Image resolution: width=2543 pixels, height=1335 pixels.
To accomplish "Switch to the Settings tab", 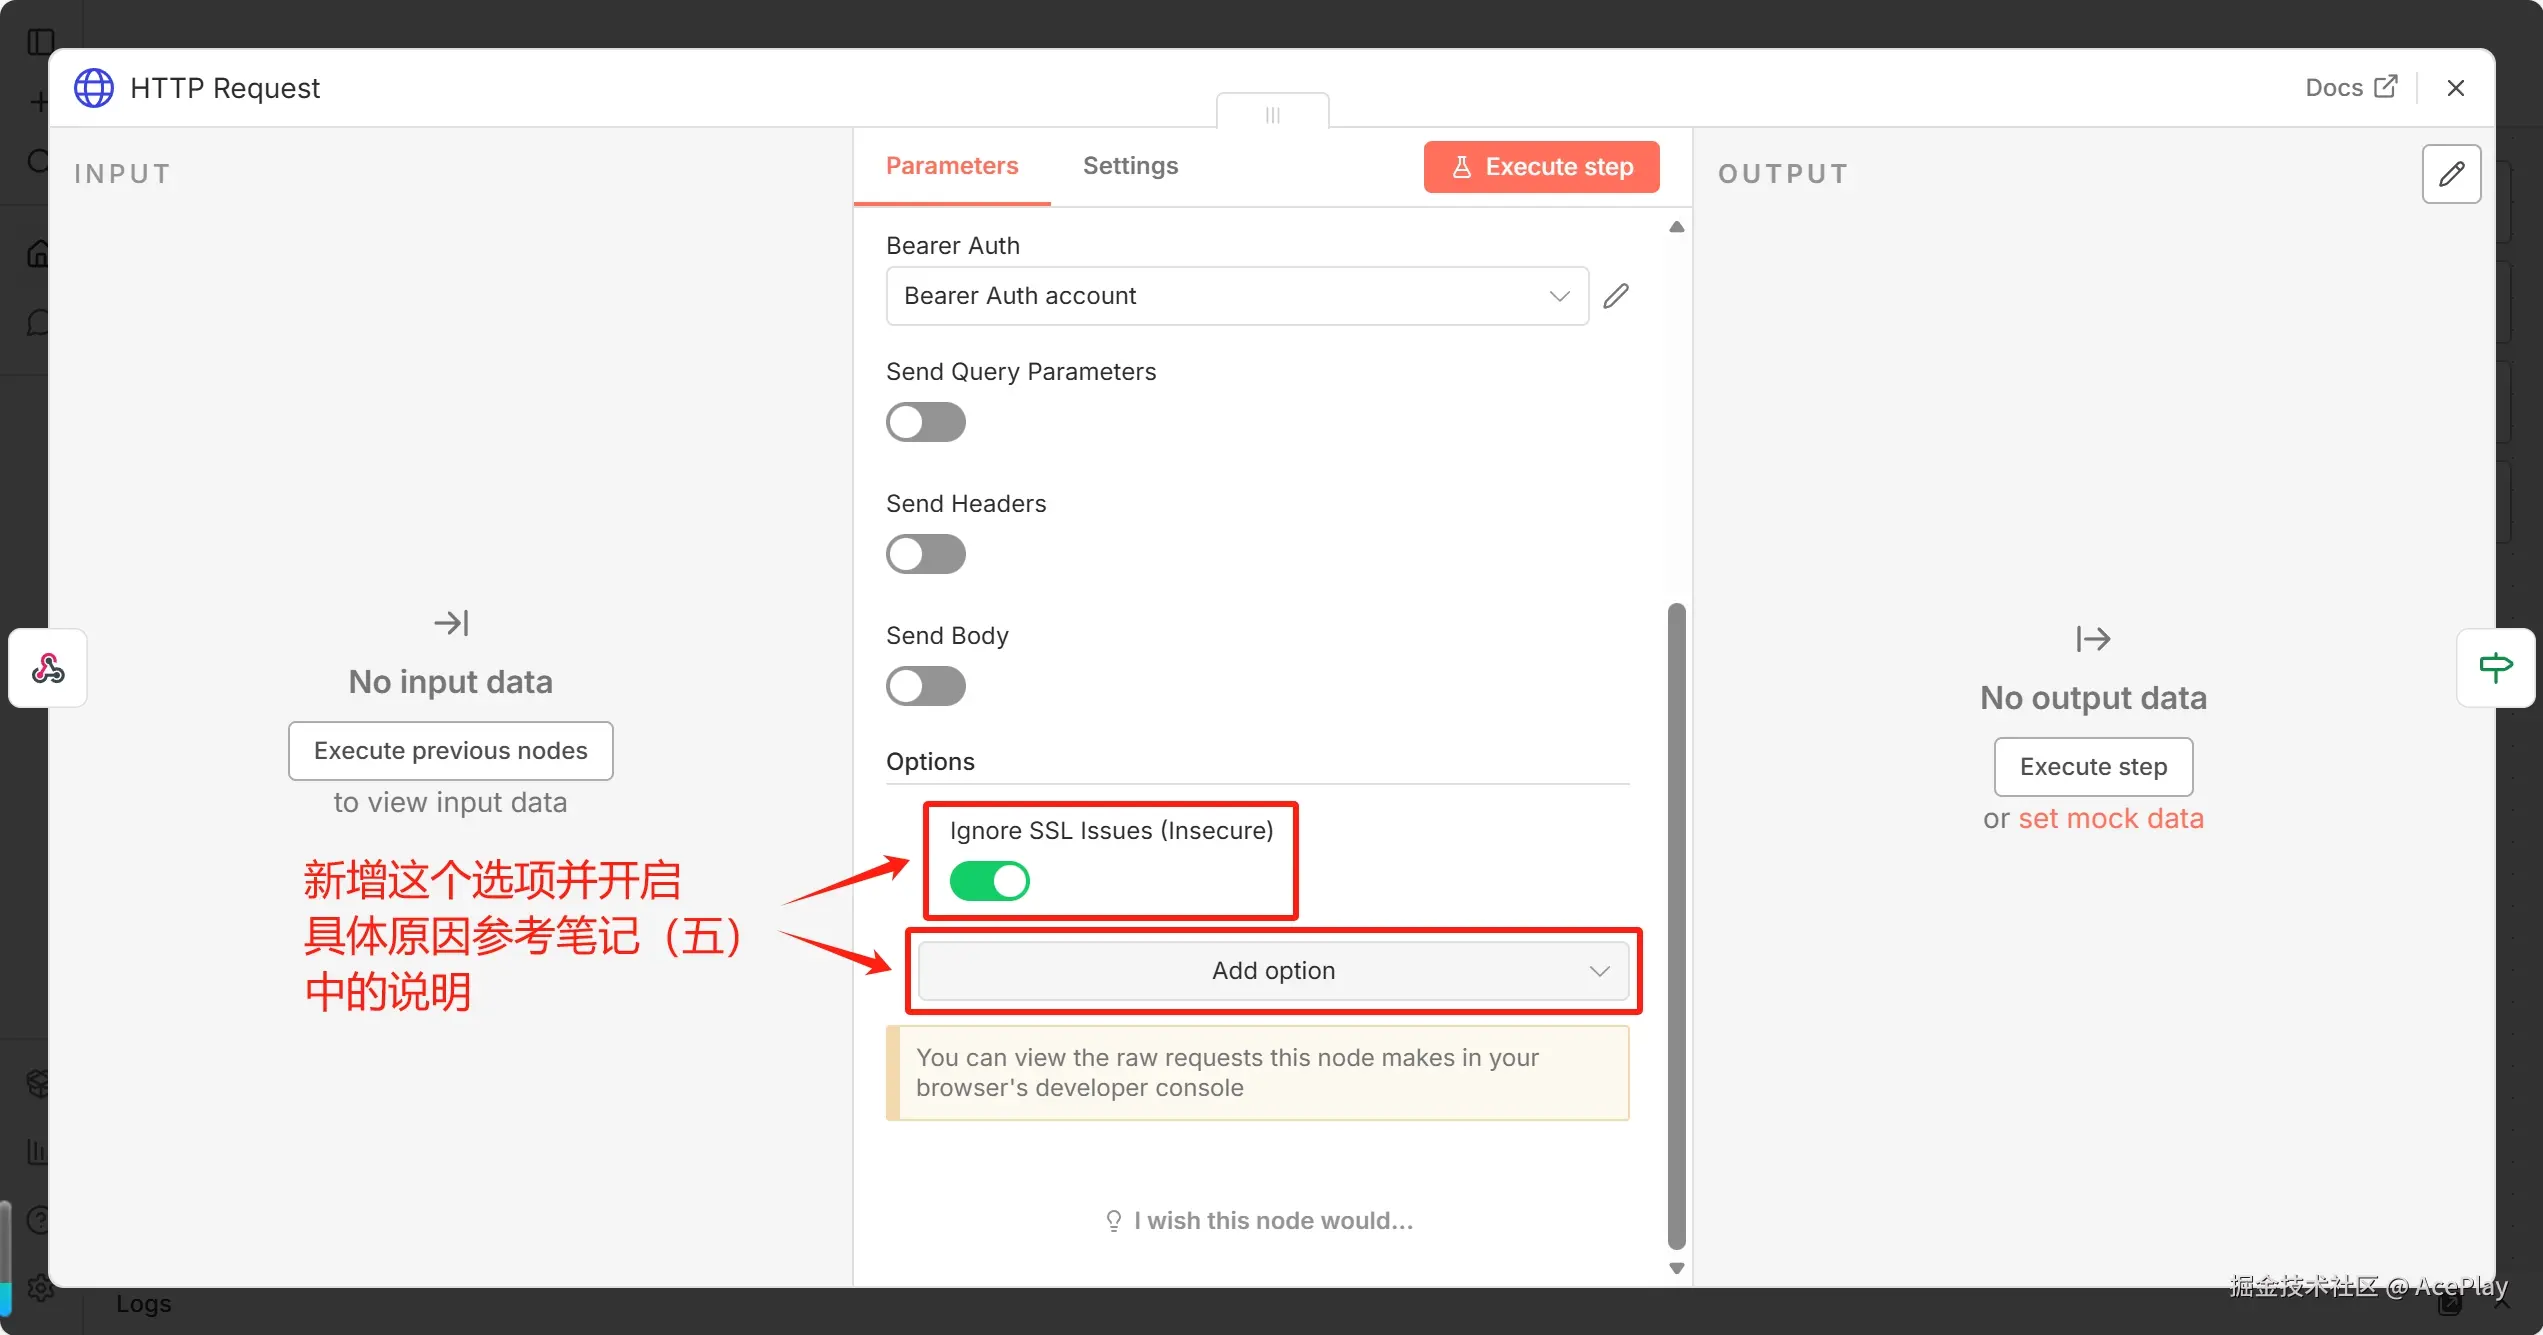I will click(1130, 166).
